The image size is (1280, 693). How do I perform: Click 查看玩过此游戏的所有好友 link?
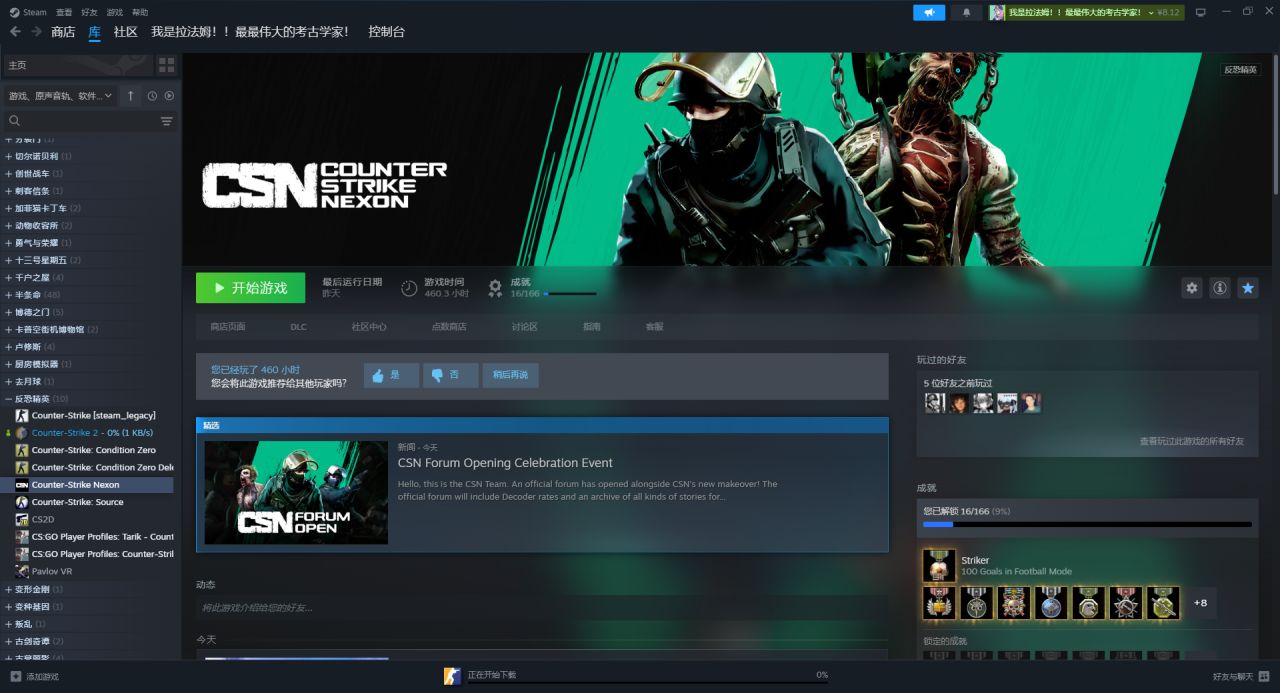pyautogui.click(x=1192, y=441)
